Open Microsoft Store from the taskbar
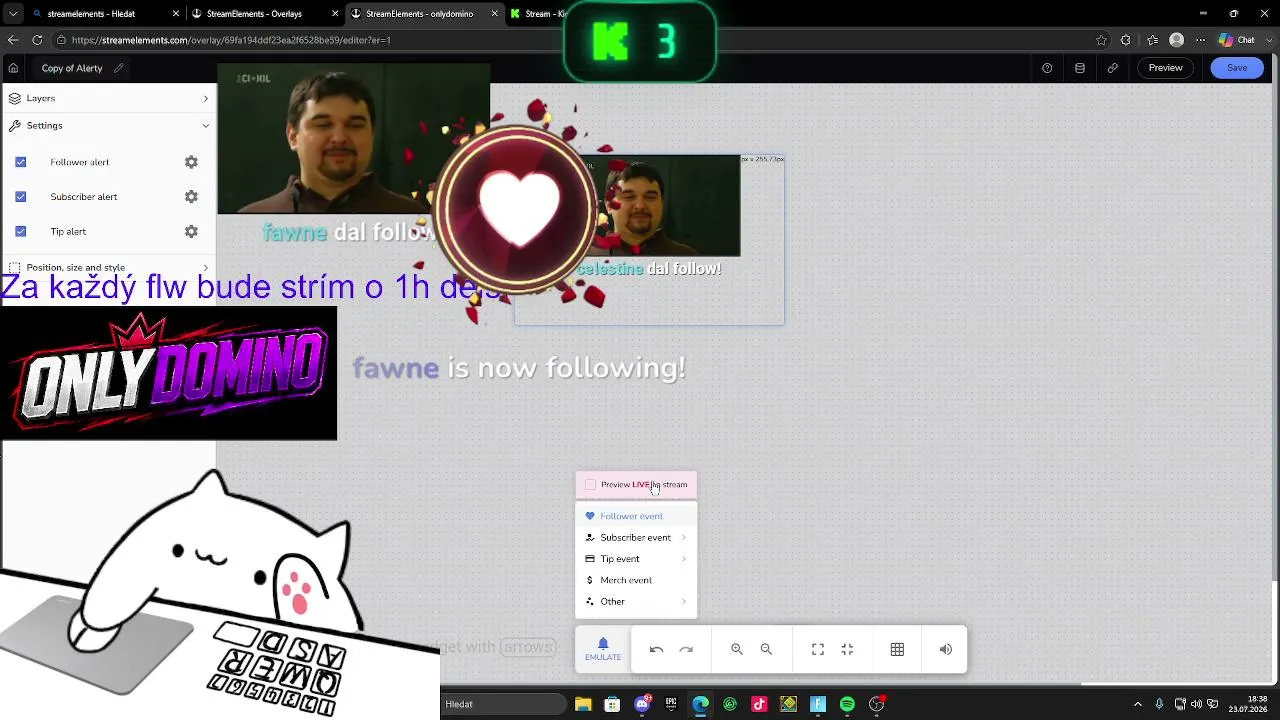Image resolution: width=1280 pixels, height=720 pixels. coord(612,704)
